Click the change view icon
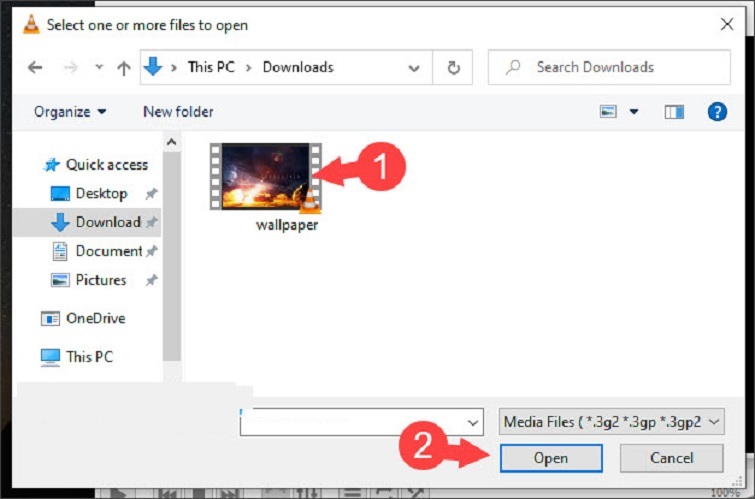The width and height of the screenshot is (755, 499). click(608, 112)
